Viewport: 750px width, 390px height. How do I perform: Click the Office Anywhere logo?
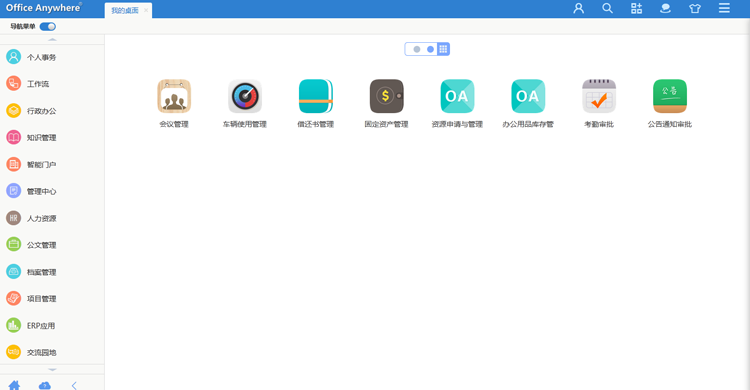pyautogui.click(x=44, y=8)
